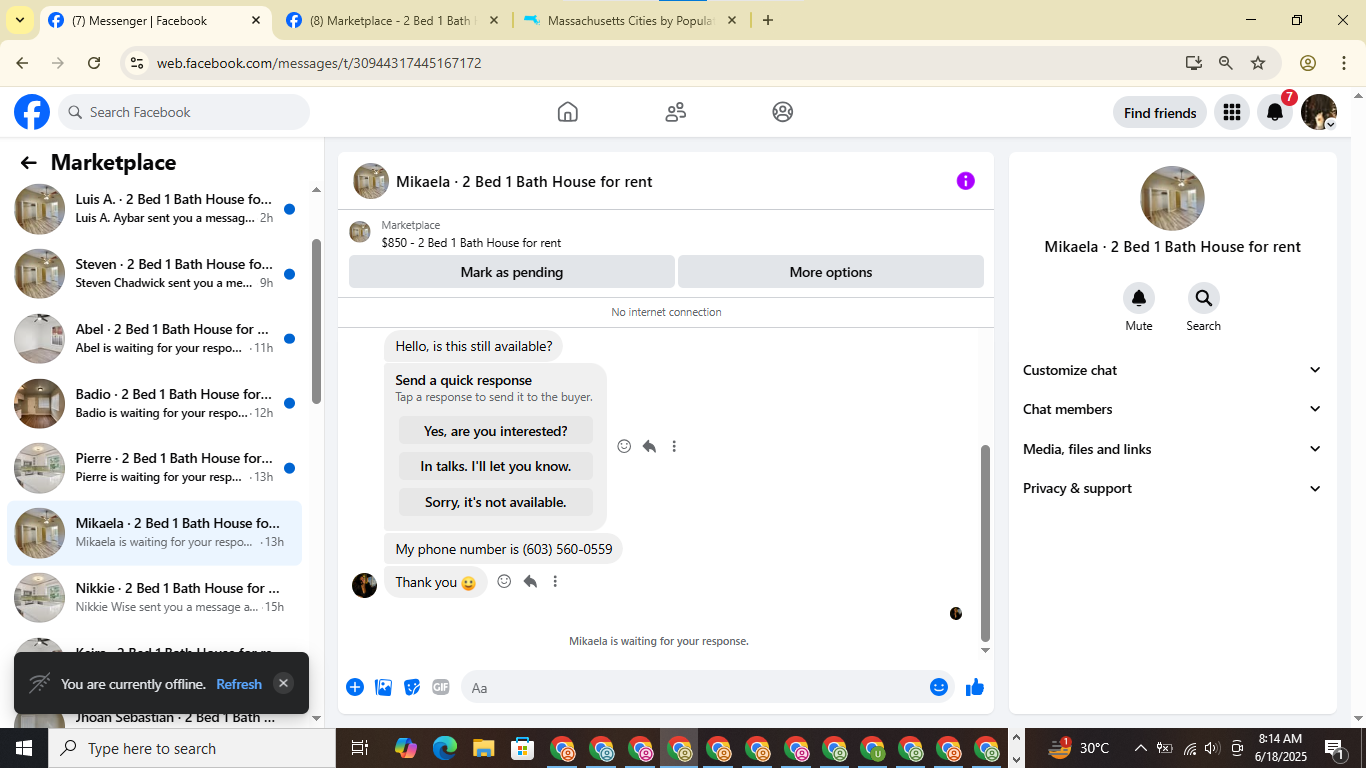1366x768 pixels.
Task: Bookmark this page with star icon
Action: [x=1258, y=63]
